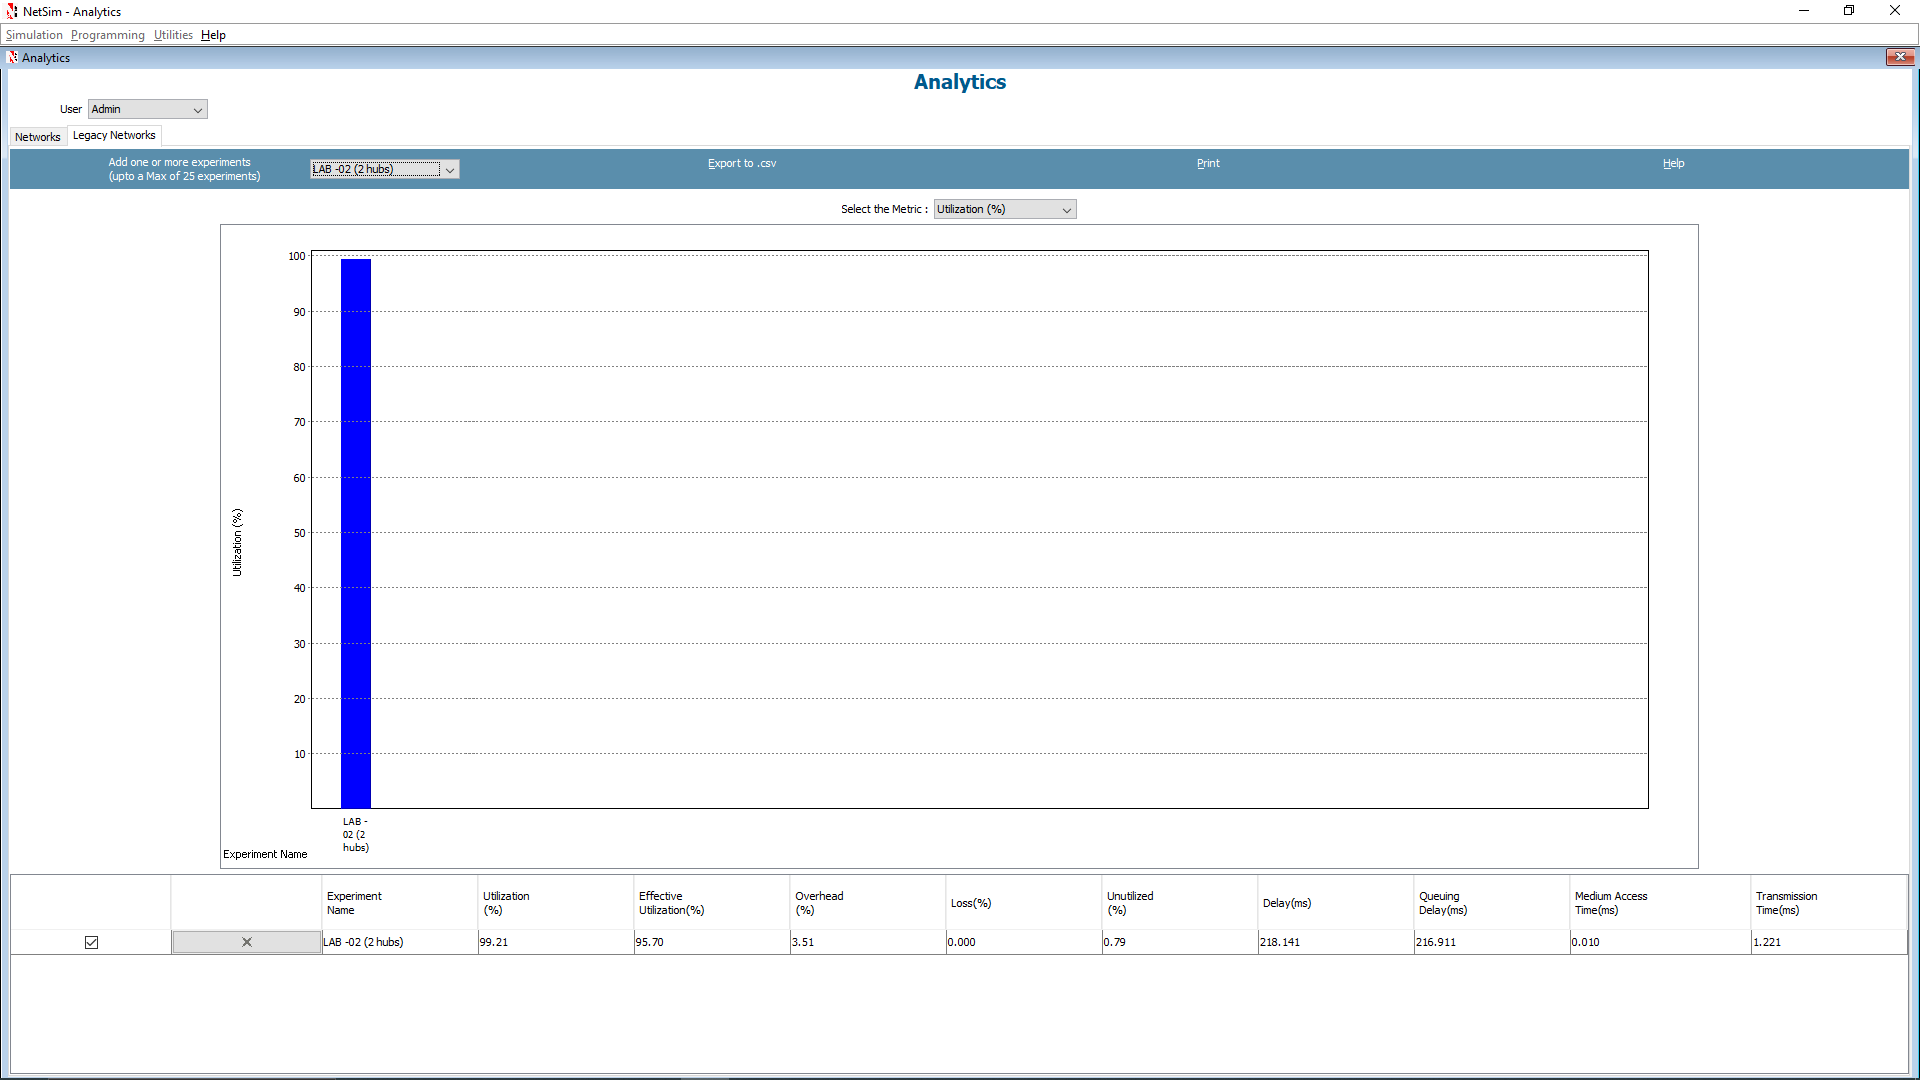The height and width of the screenshot is (1080, 1920).
Task: Click the LAB -02 (2 hubs) name cell
Action: [400, 942]
